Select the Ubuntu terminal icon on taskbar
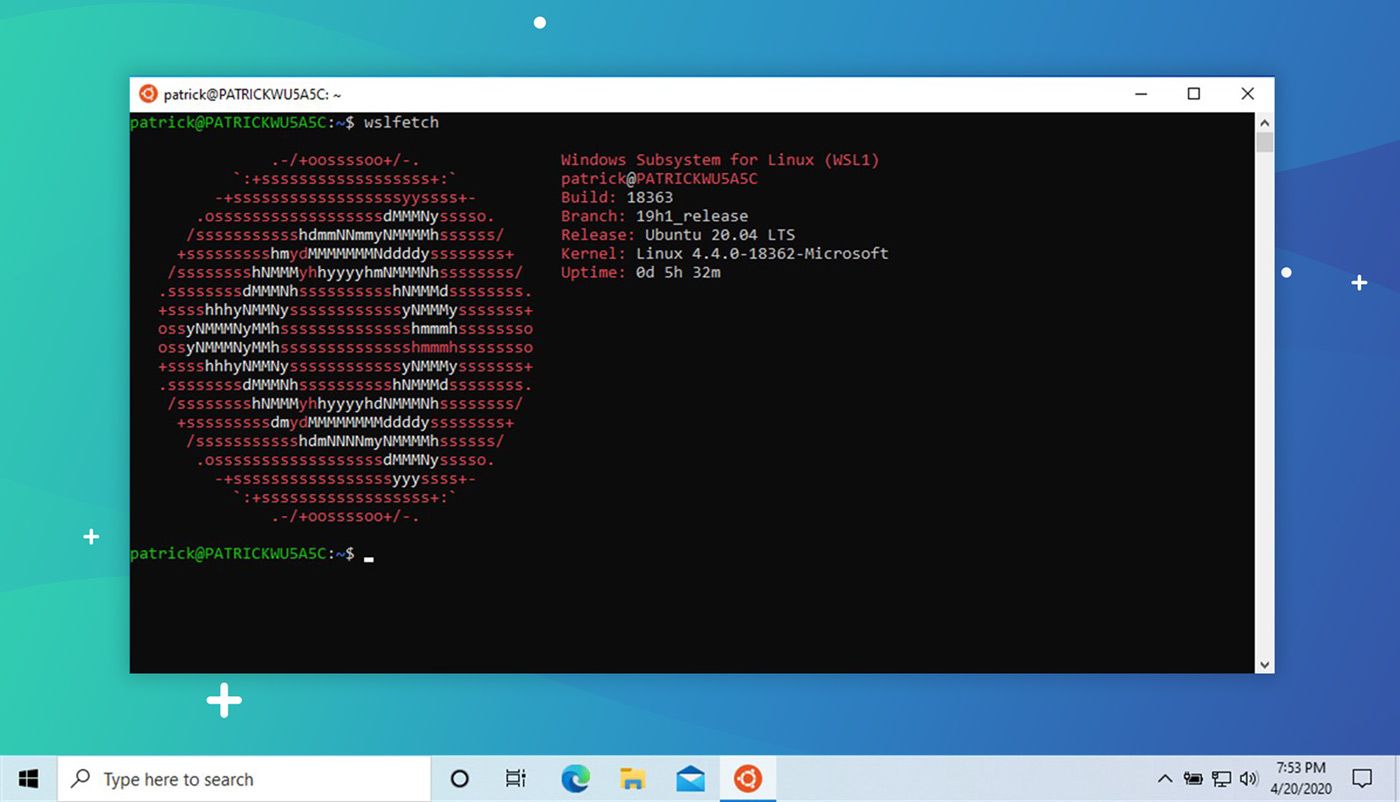 [x=747, y=778]
